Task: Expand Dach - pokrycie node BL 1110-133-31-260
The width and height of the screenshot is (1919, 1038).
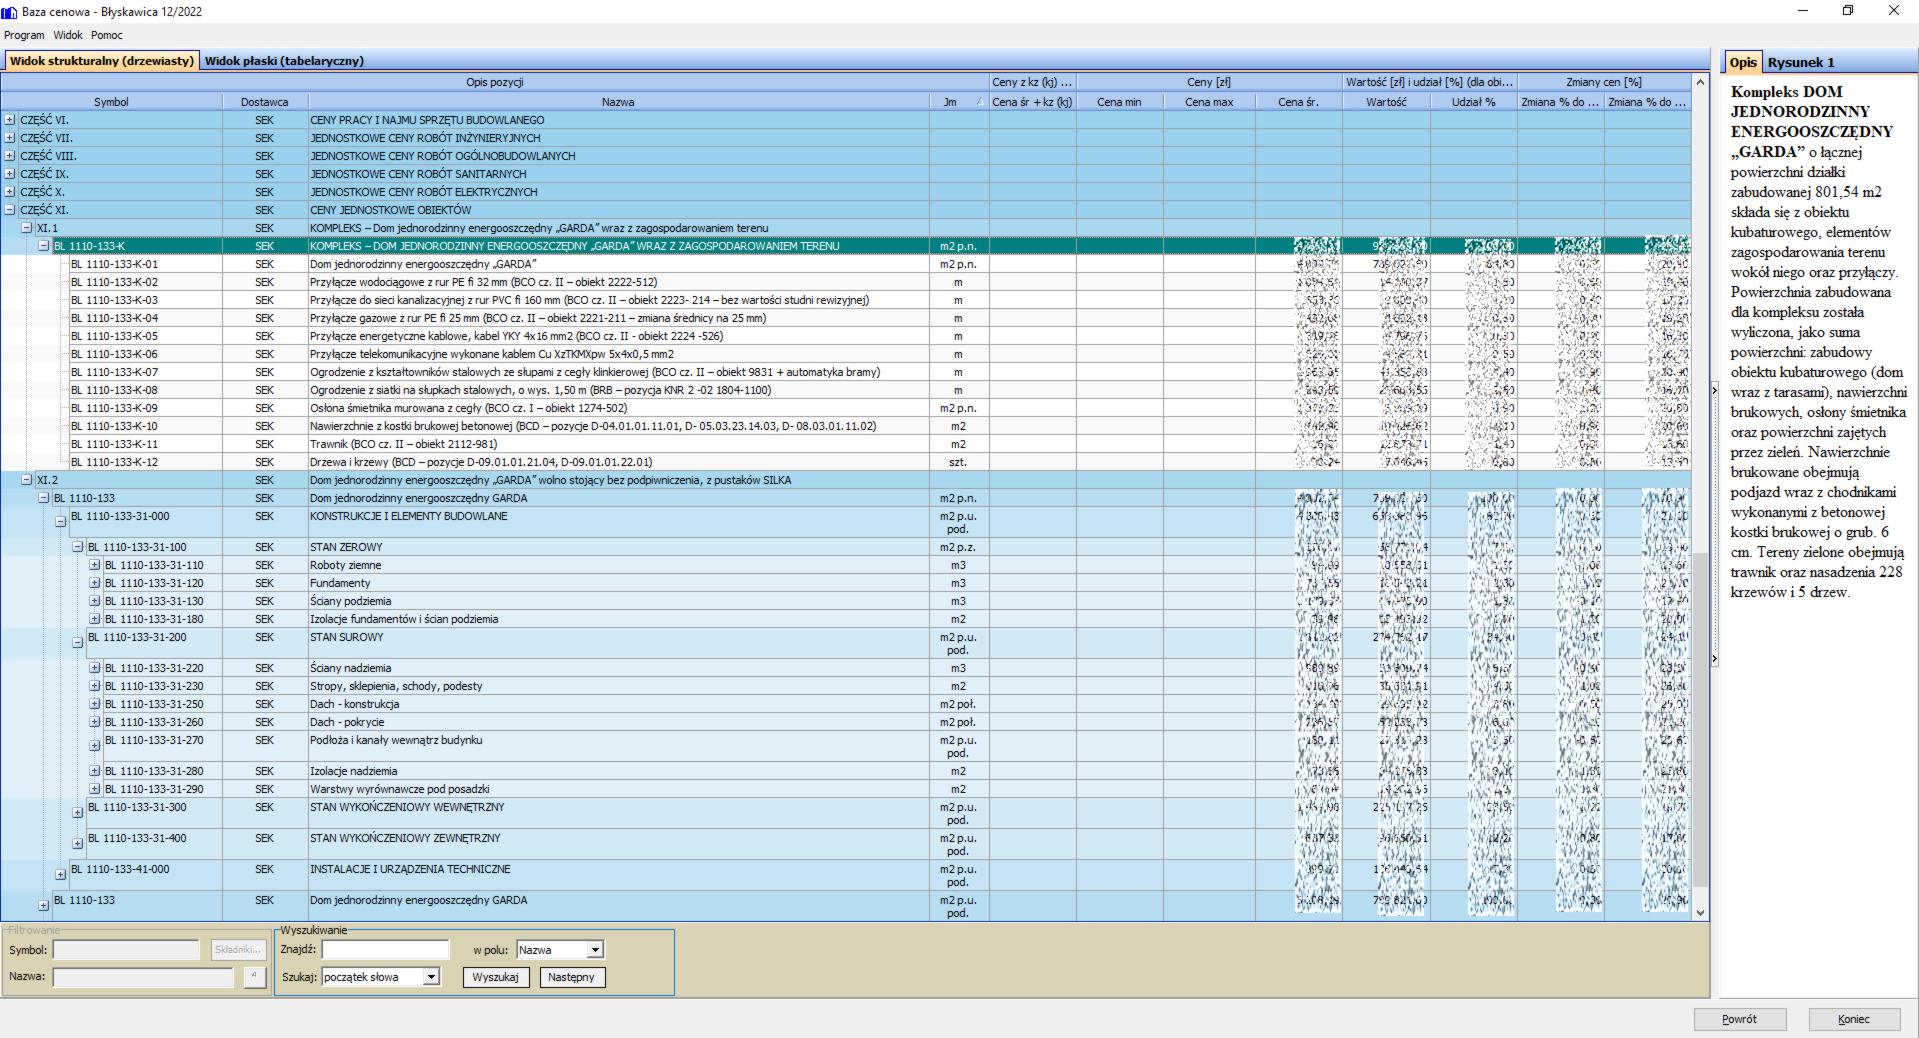Action: [95, 722]
